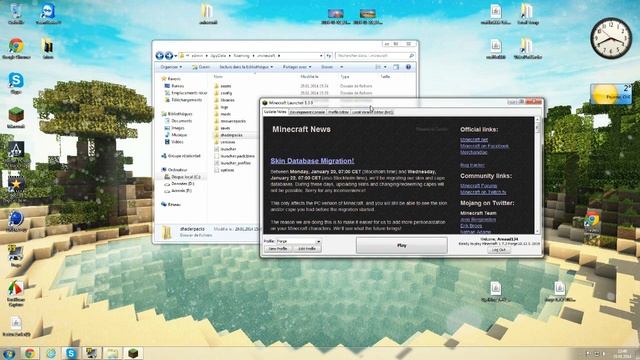This screenshot has height=360, width=640.
Task: Select Téléchargements in the Explorer sidebar
Action: (x=183, y=100)
